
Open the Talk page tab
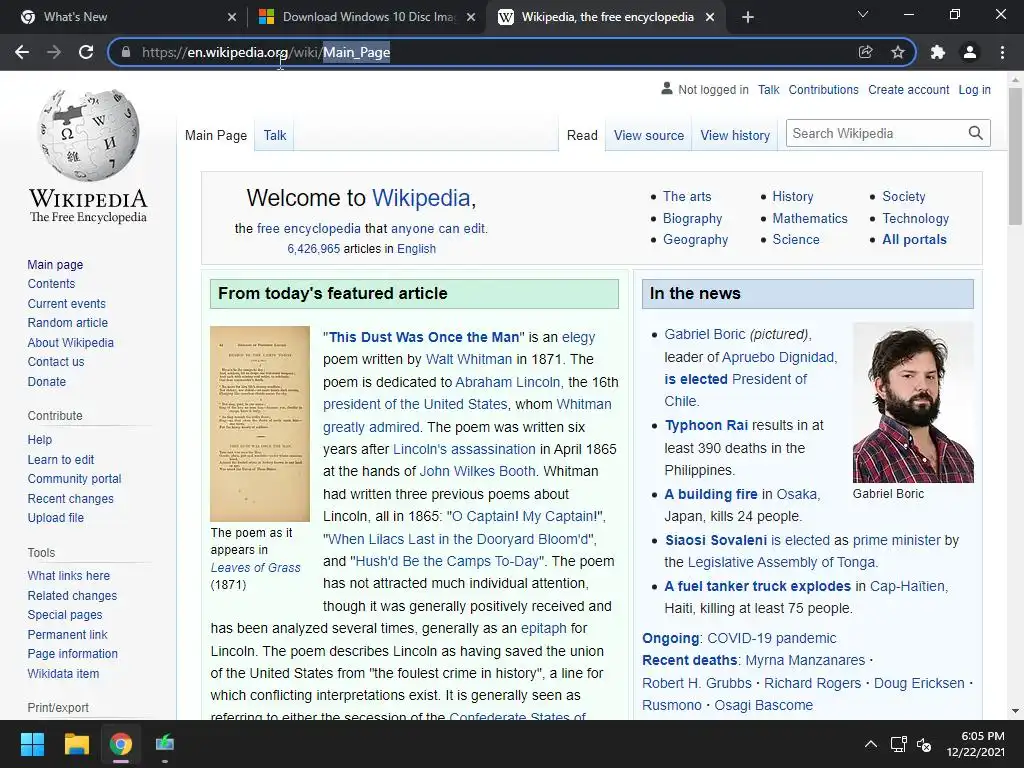pos(275,135)
